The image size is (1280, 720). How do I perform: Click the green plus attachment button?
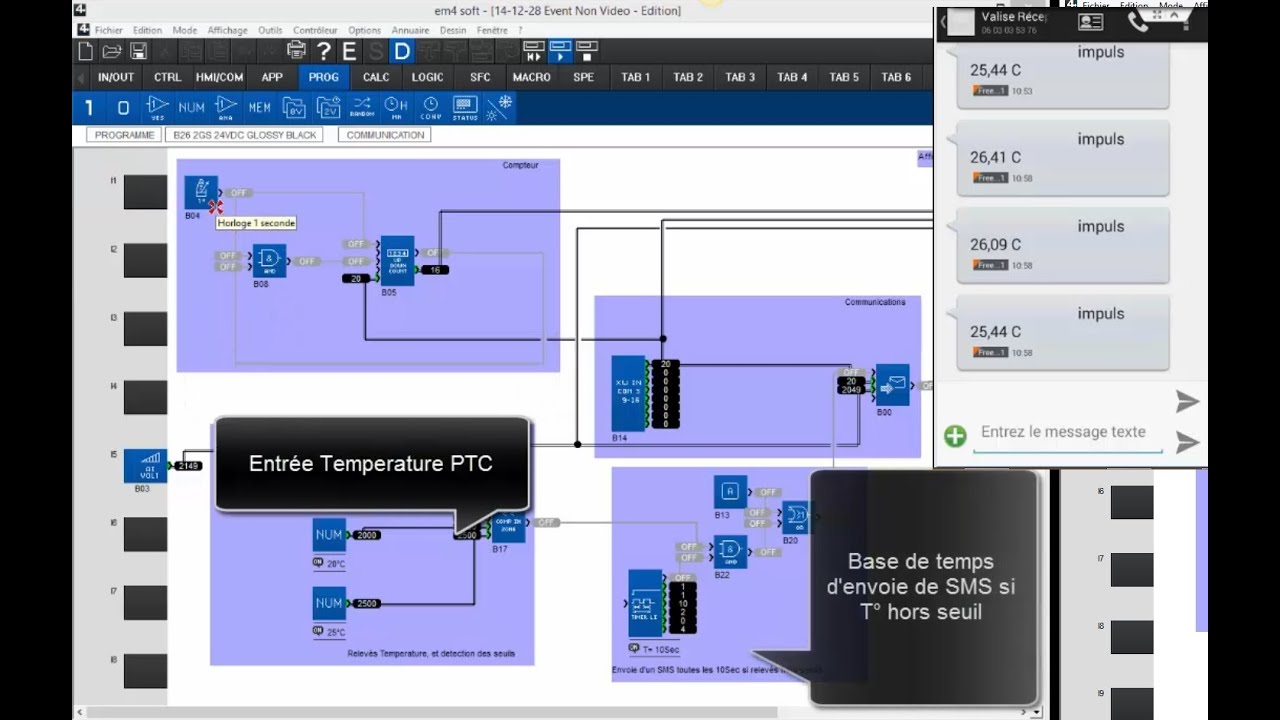[955, 436]
